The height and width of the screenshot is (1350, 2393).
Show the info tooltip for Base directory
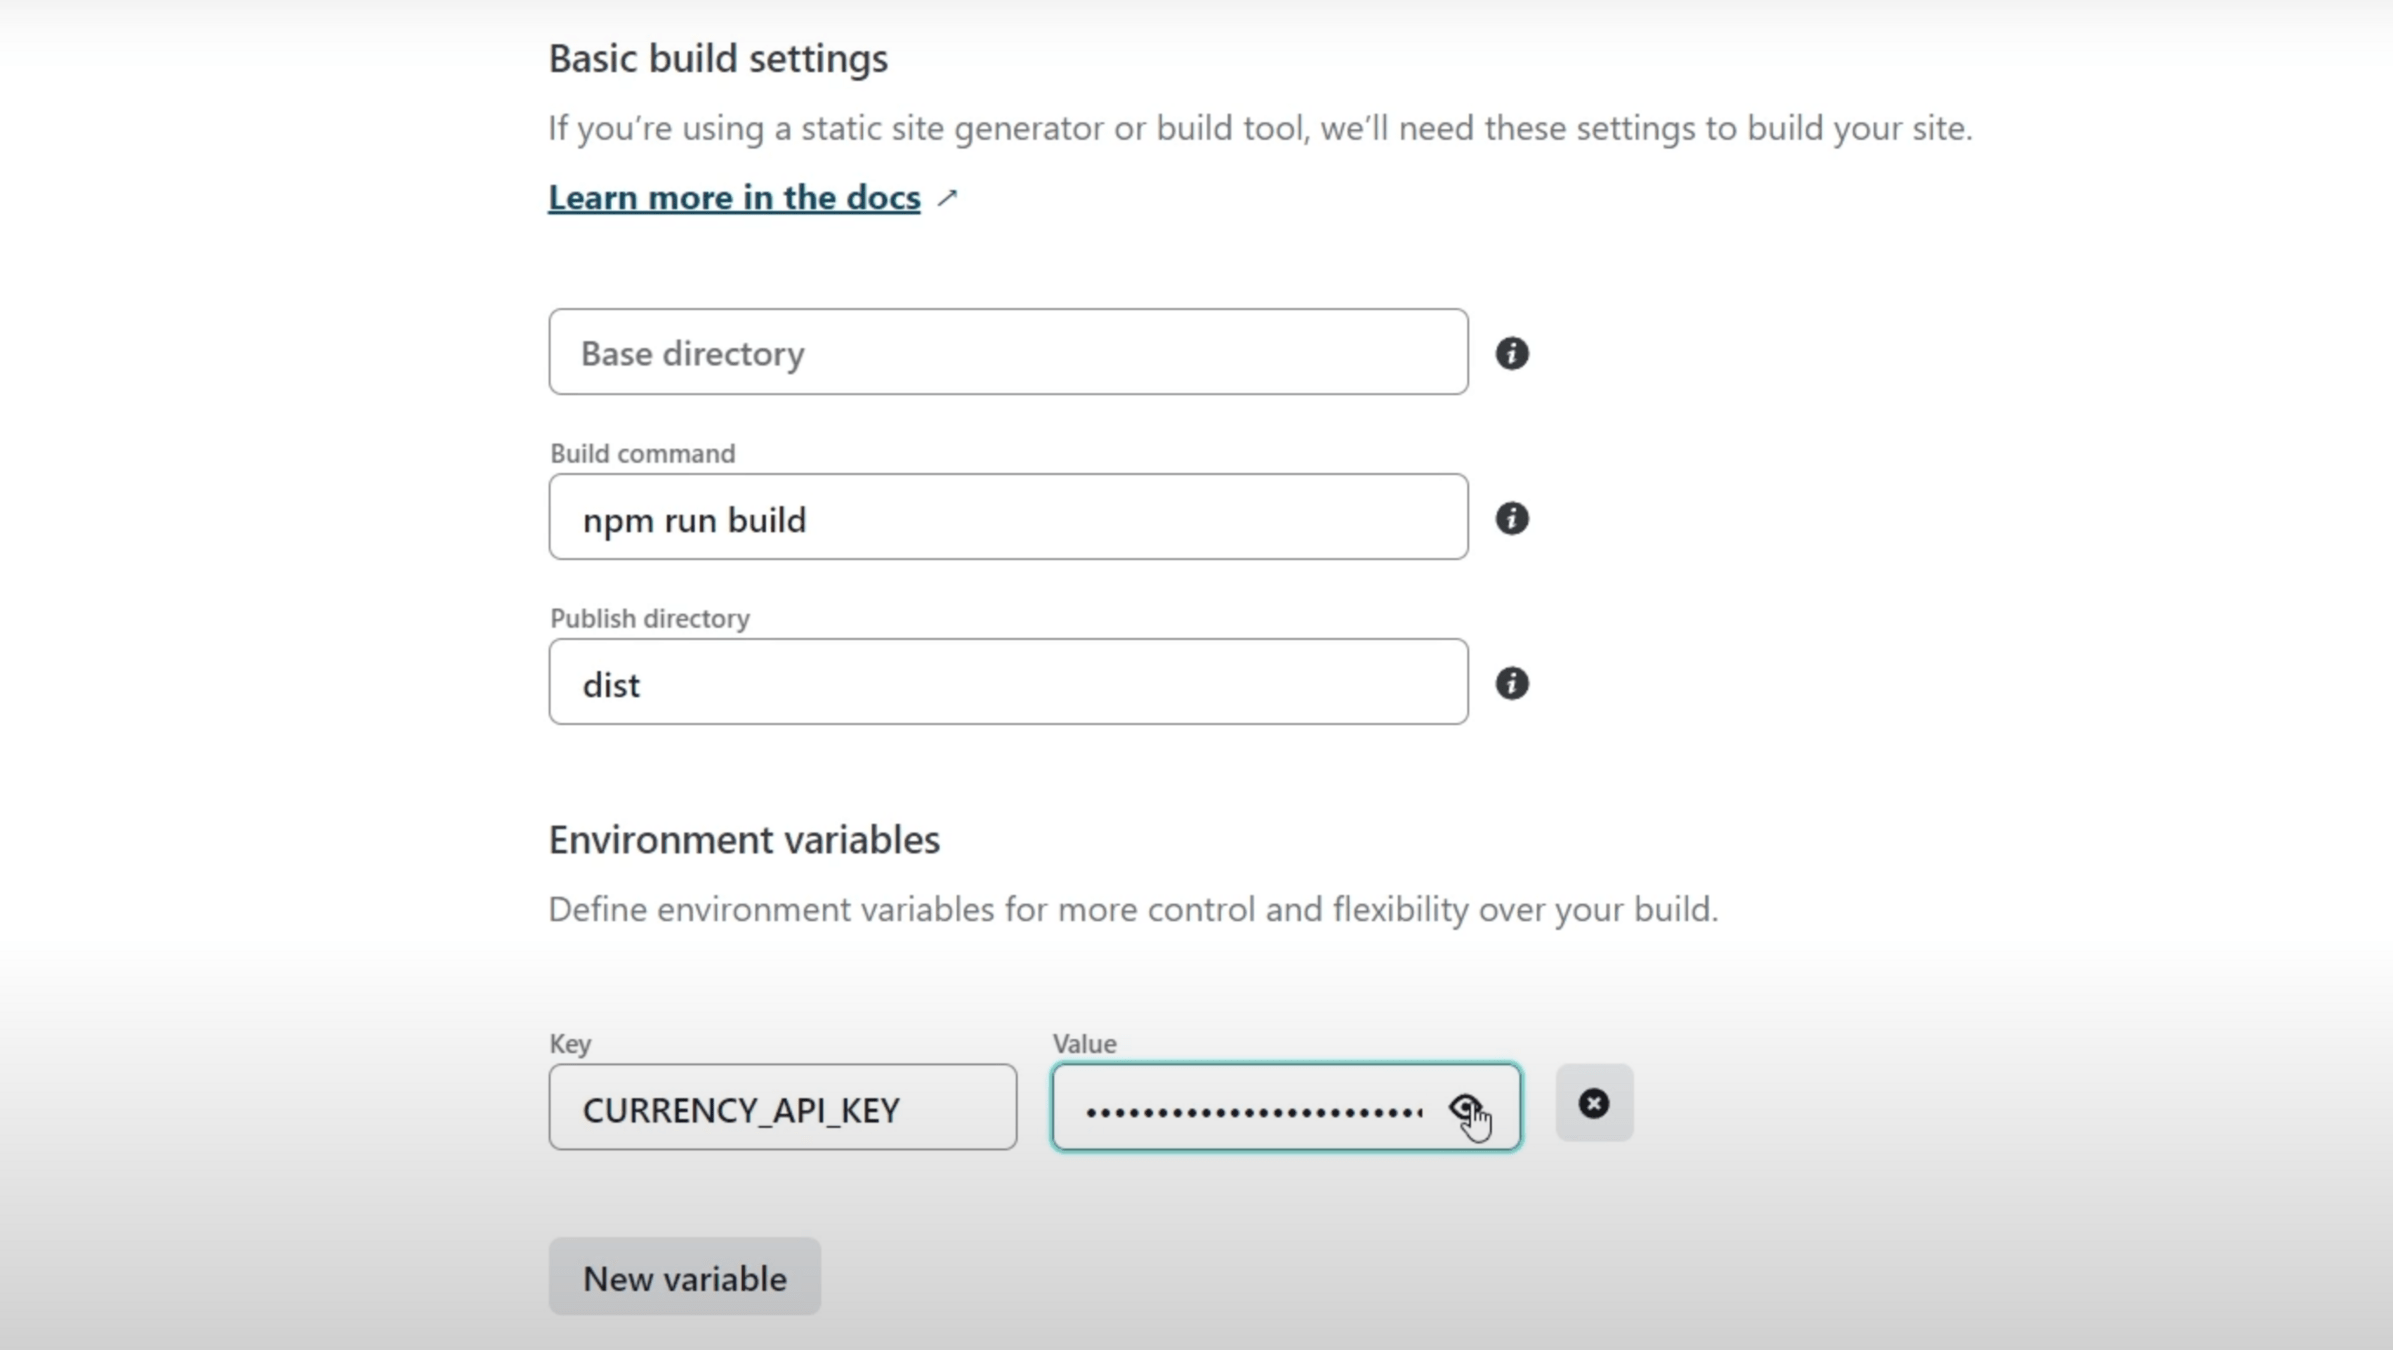[1511, 353]
